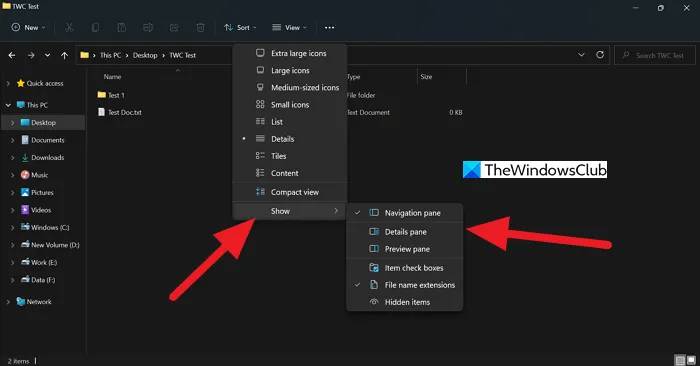Open the three-dots See more menu
700x366 pixels.
(329, 28)
